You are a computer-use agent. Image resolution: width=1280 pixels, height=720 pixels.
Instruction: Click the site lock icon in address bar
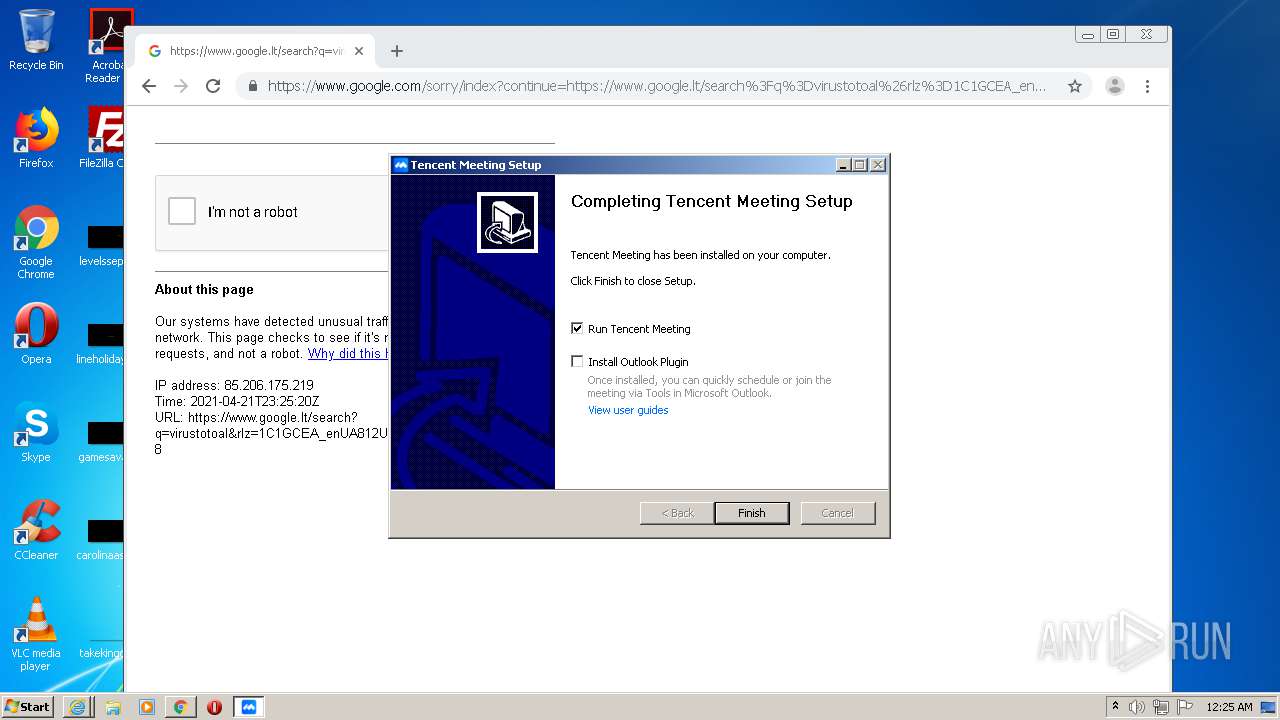pyautogui.click(x=253, y=86)
